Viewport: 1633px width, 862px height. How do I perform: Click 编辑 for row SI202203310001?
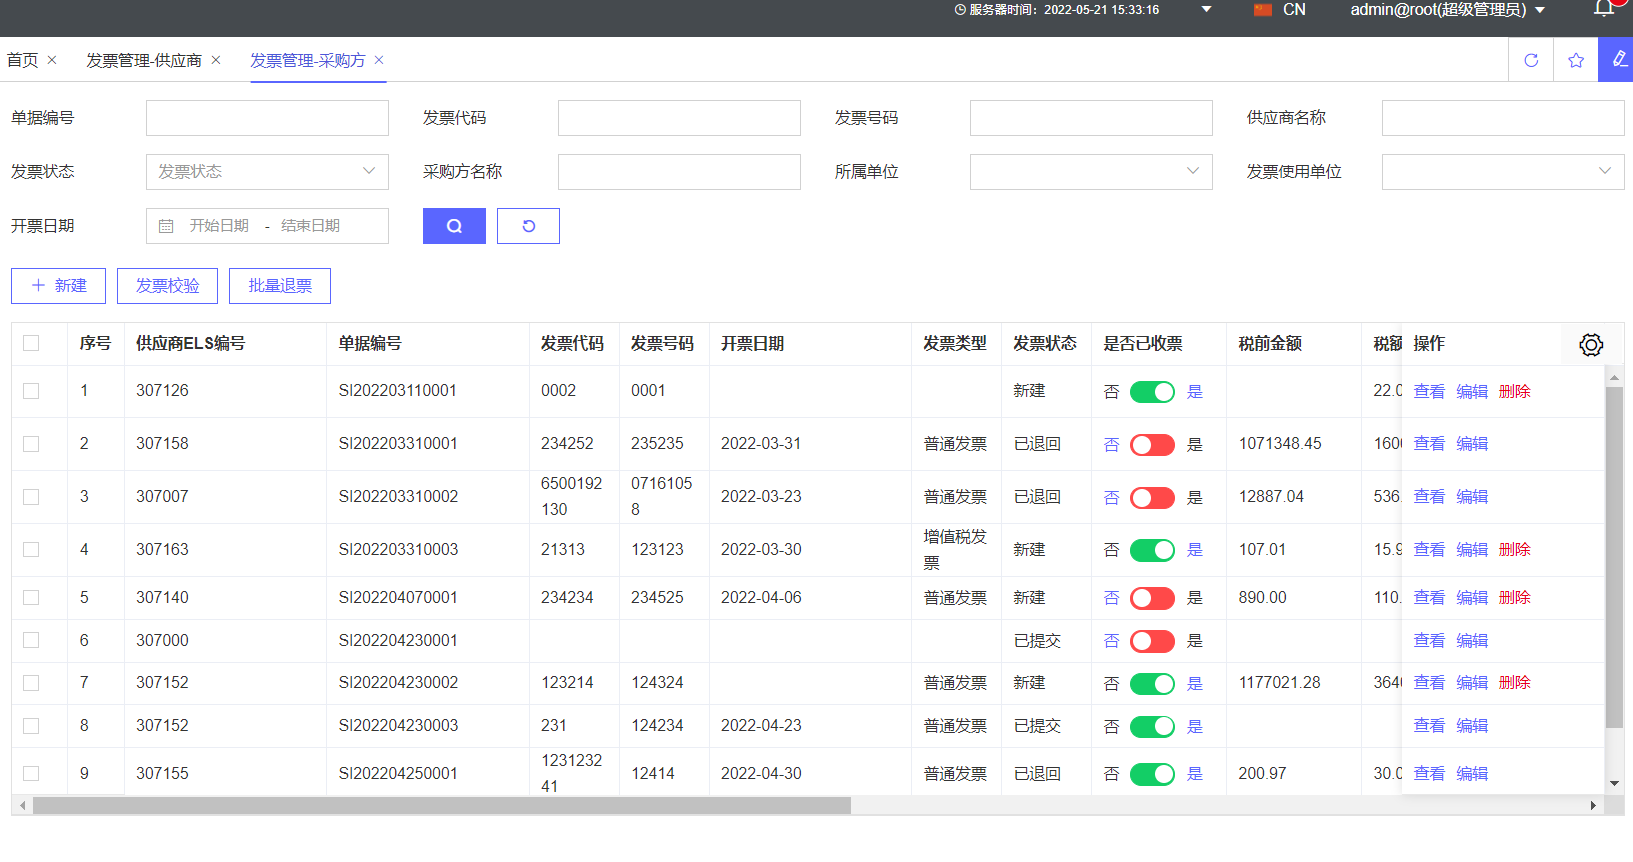1472,444
